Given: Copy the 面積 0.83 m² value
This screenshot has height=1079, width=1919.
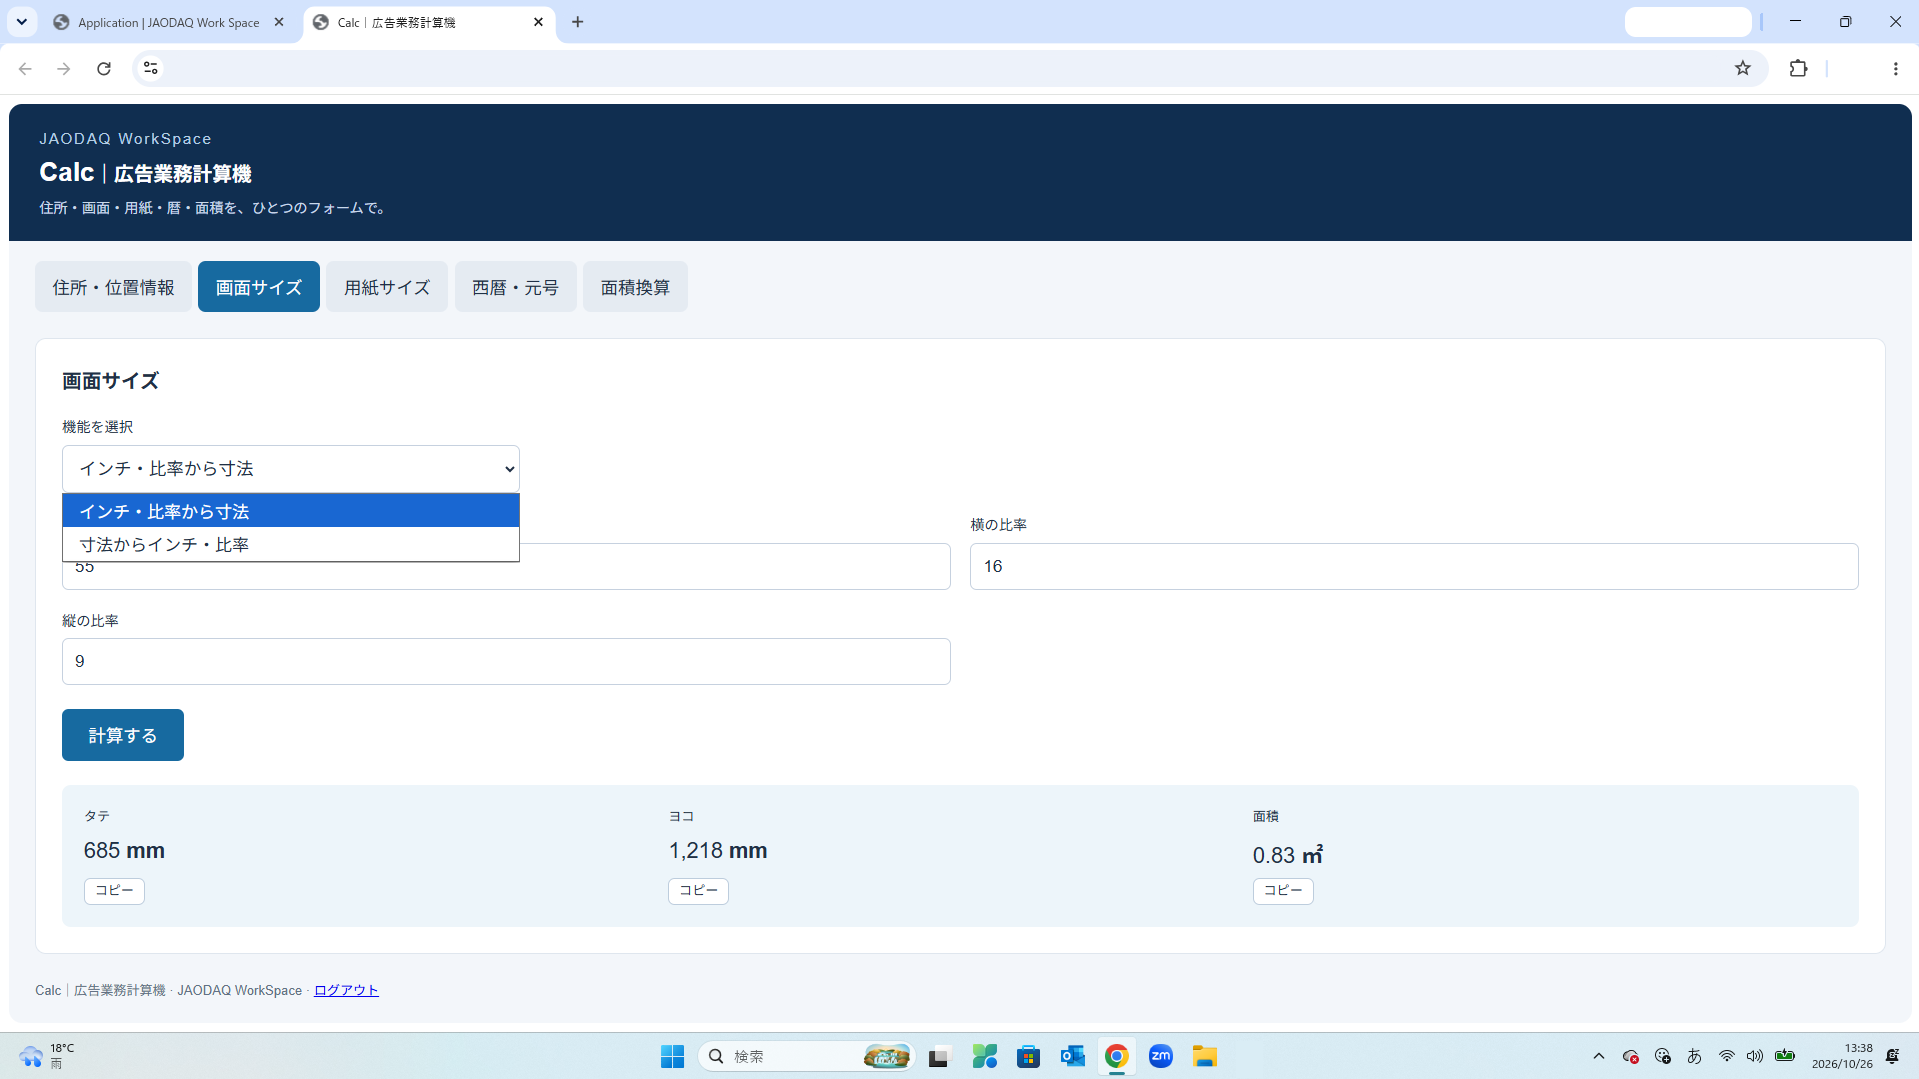Looking at the screenshot, I should point(1283,890).
